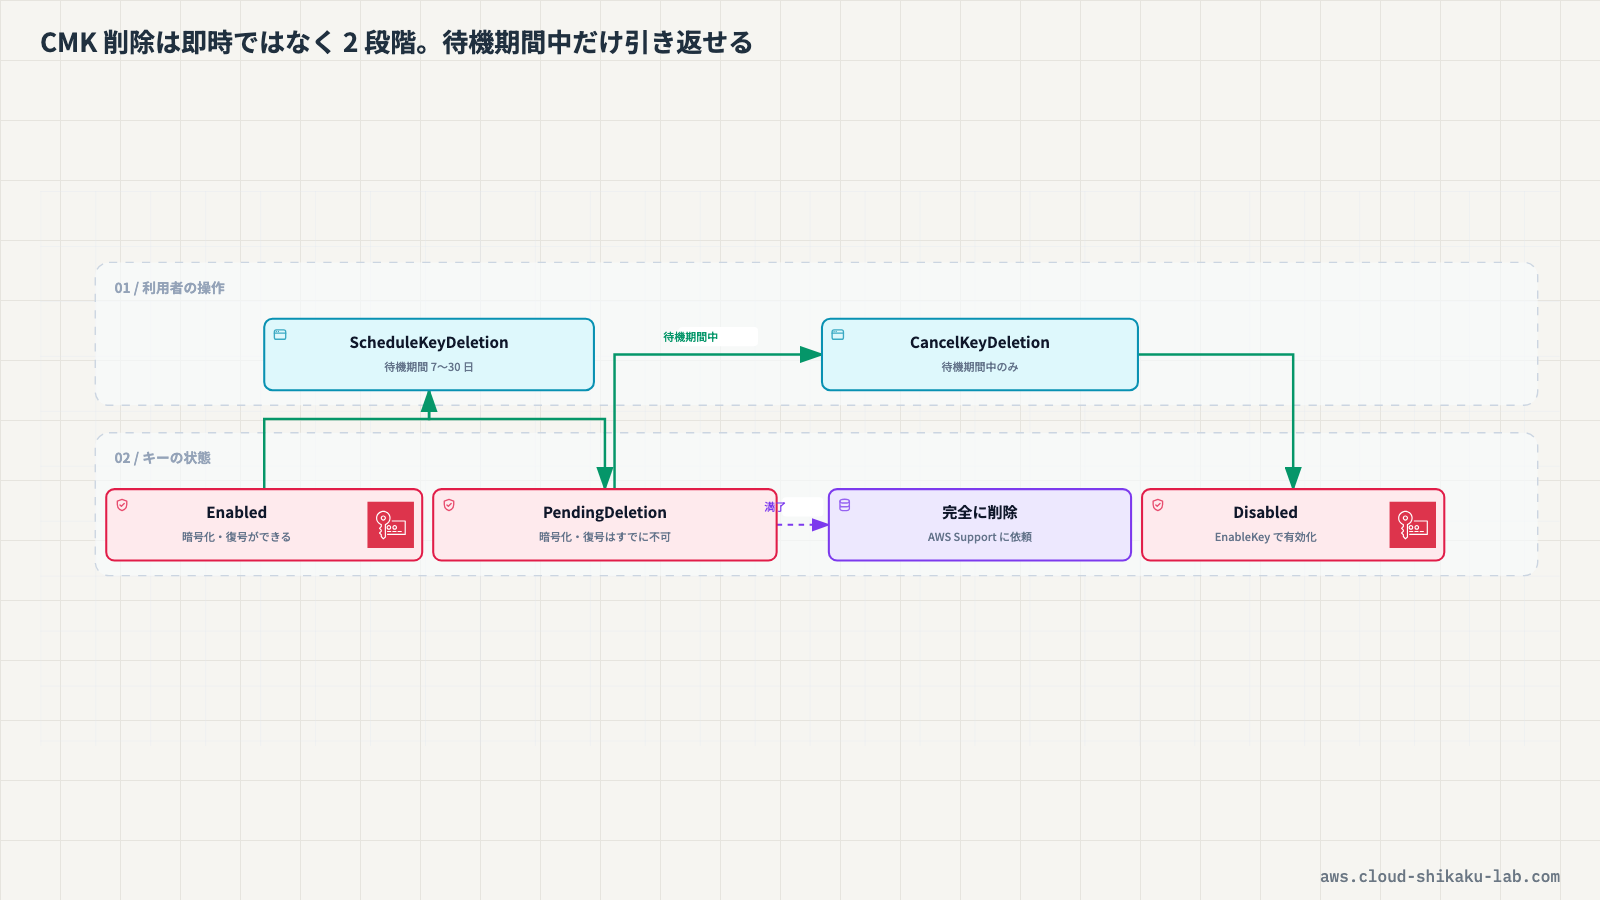Select the Enabled state title

click(237, 512)
